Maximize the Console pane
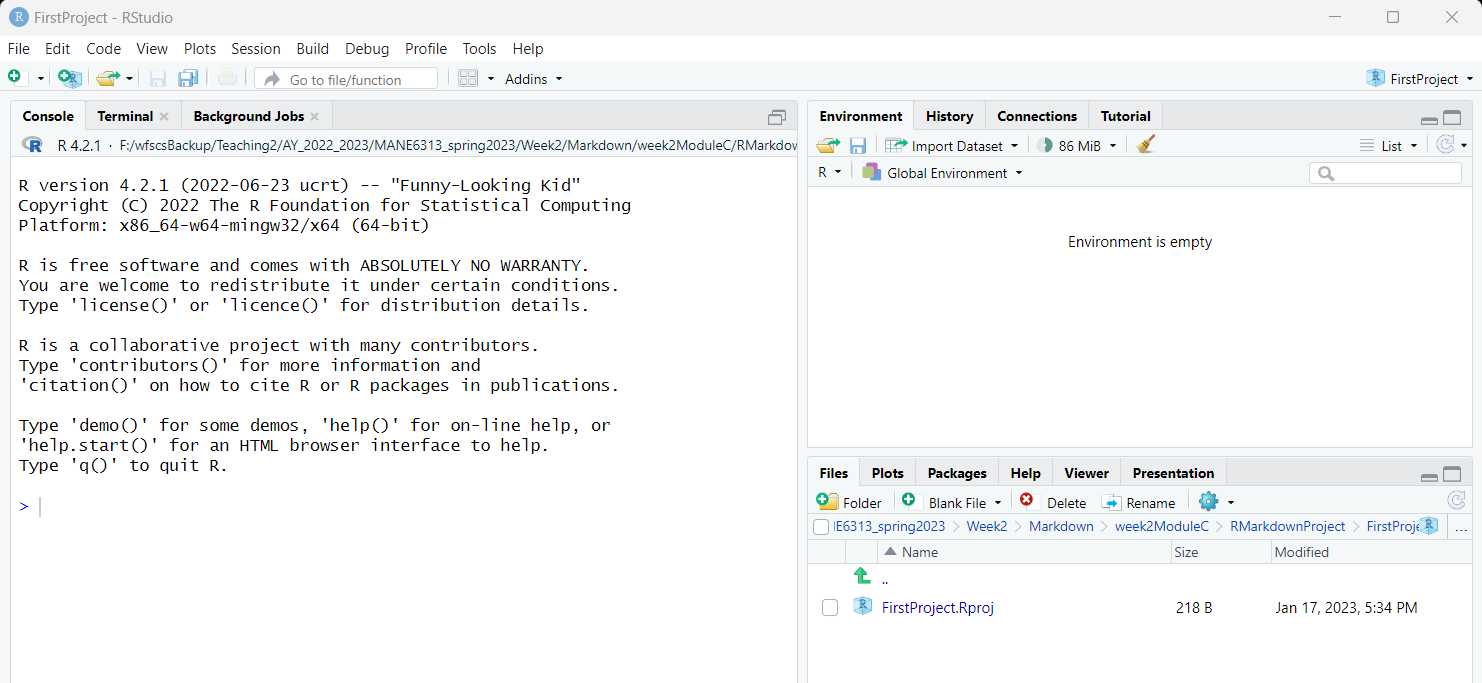Screen dimensions: 1482x683 (777, 117)
